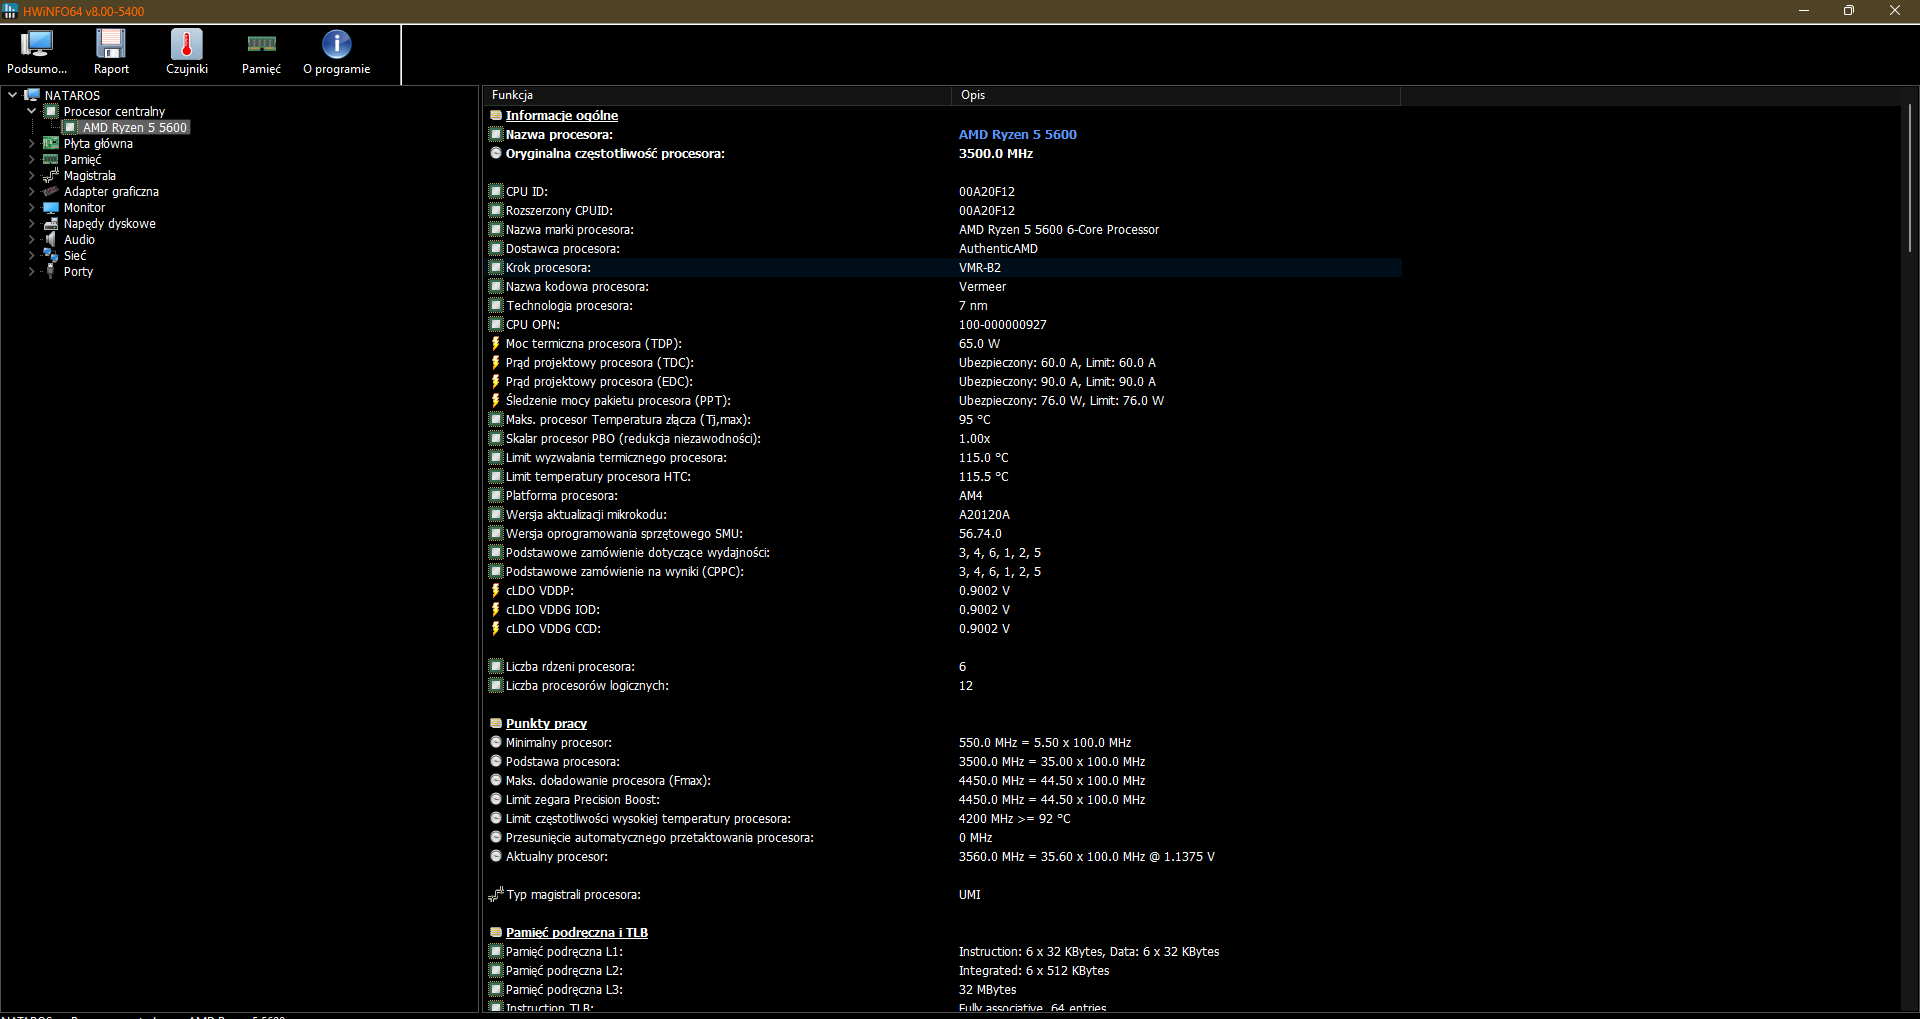
Task: Click the Procesor centralny chip icon
Action: tap(52, 111)
